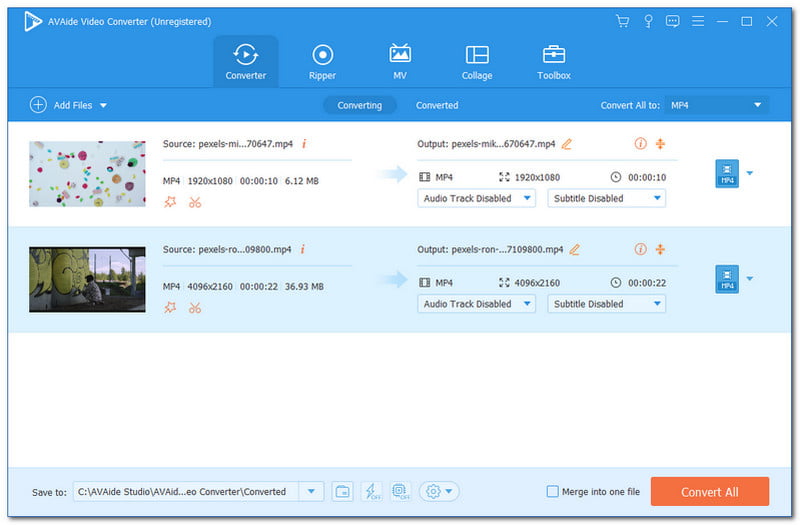
Task: Expand format arrow next to second MP4 icon
Action: pos(749,279)
